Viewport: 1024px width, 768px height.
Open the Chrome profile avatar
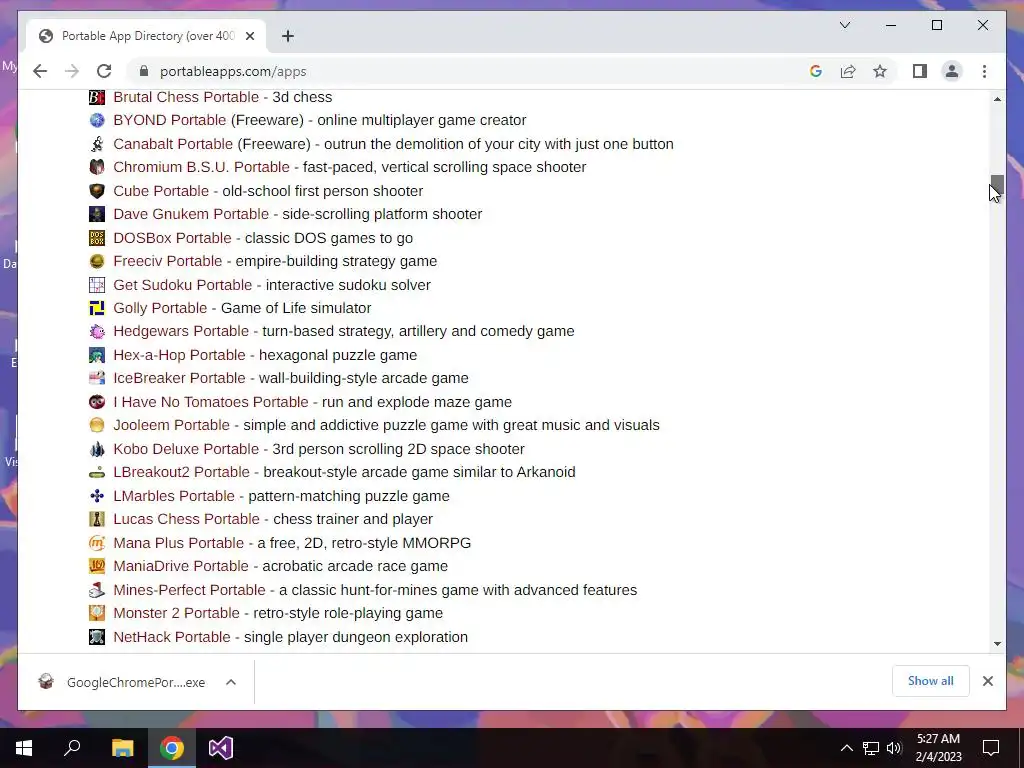pos(952,71)
